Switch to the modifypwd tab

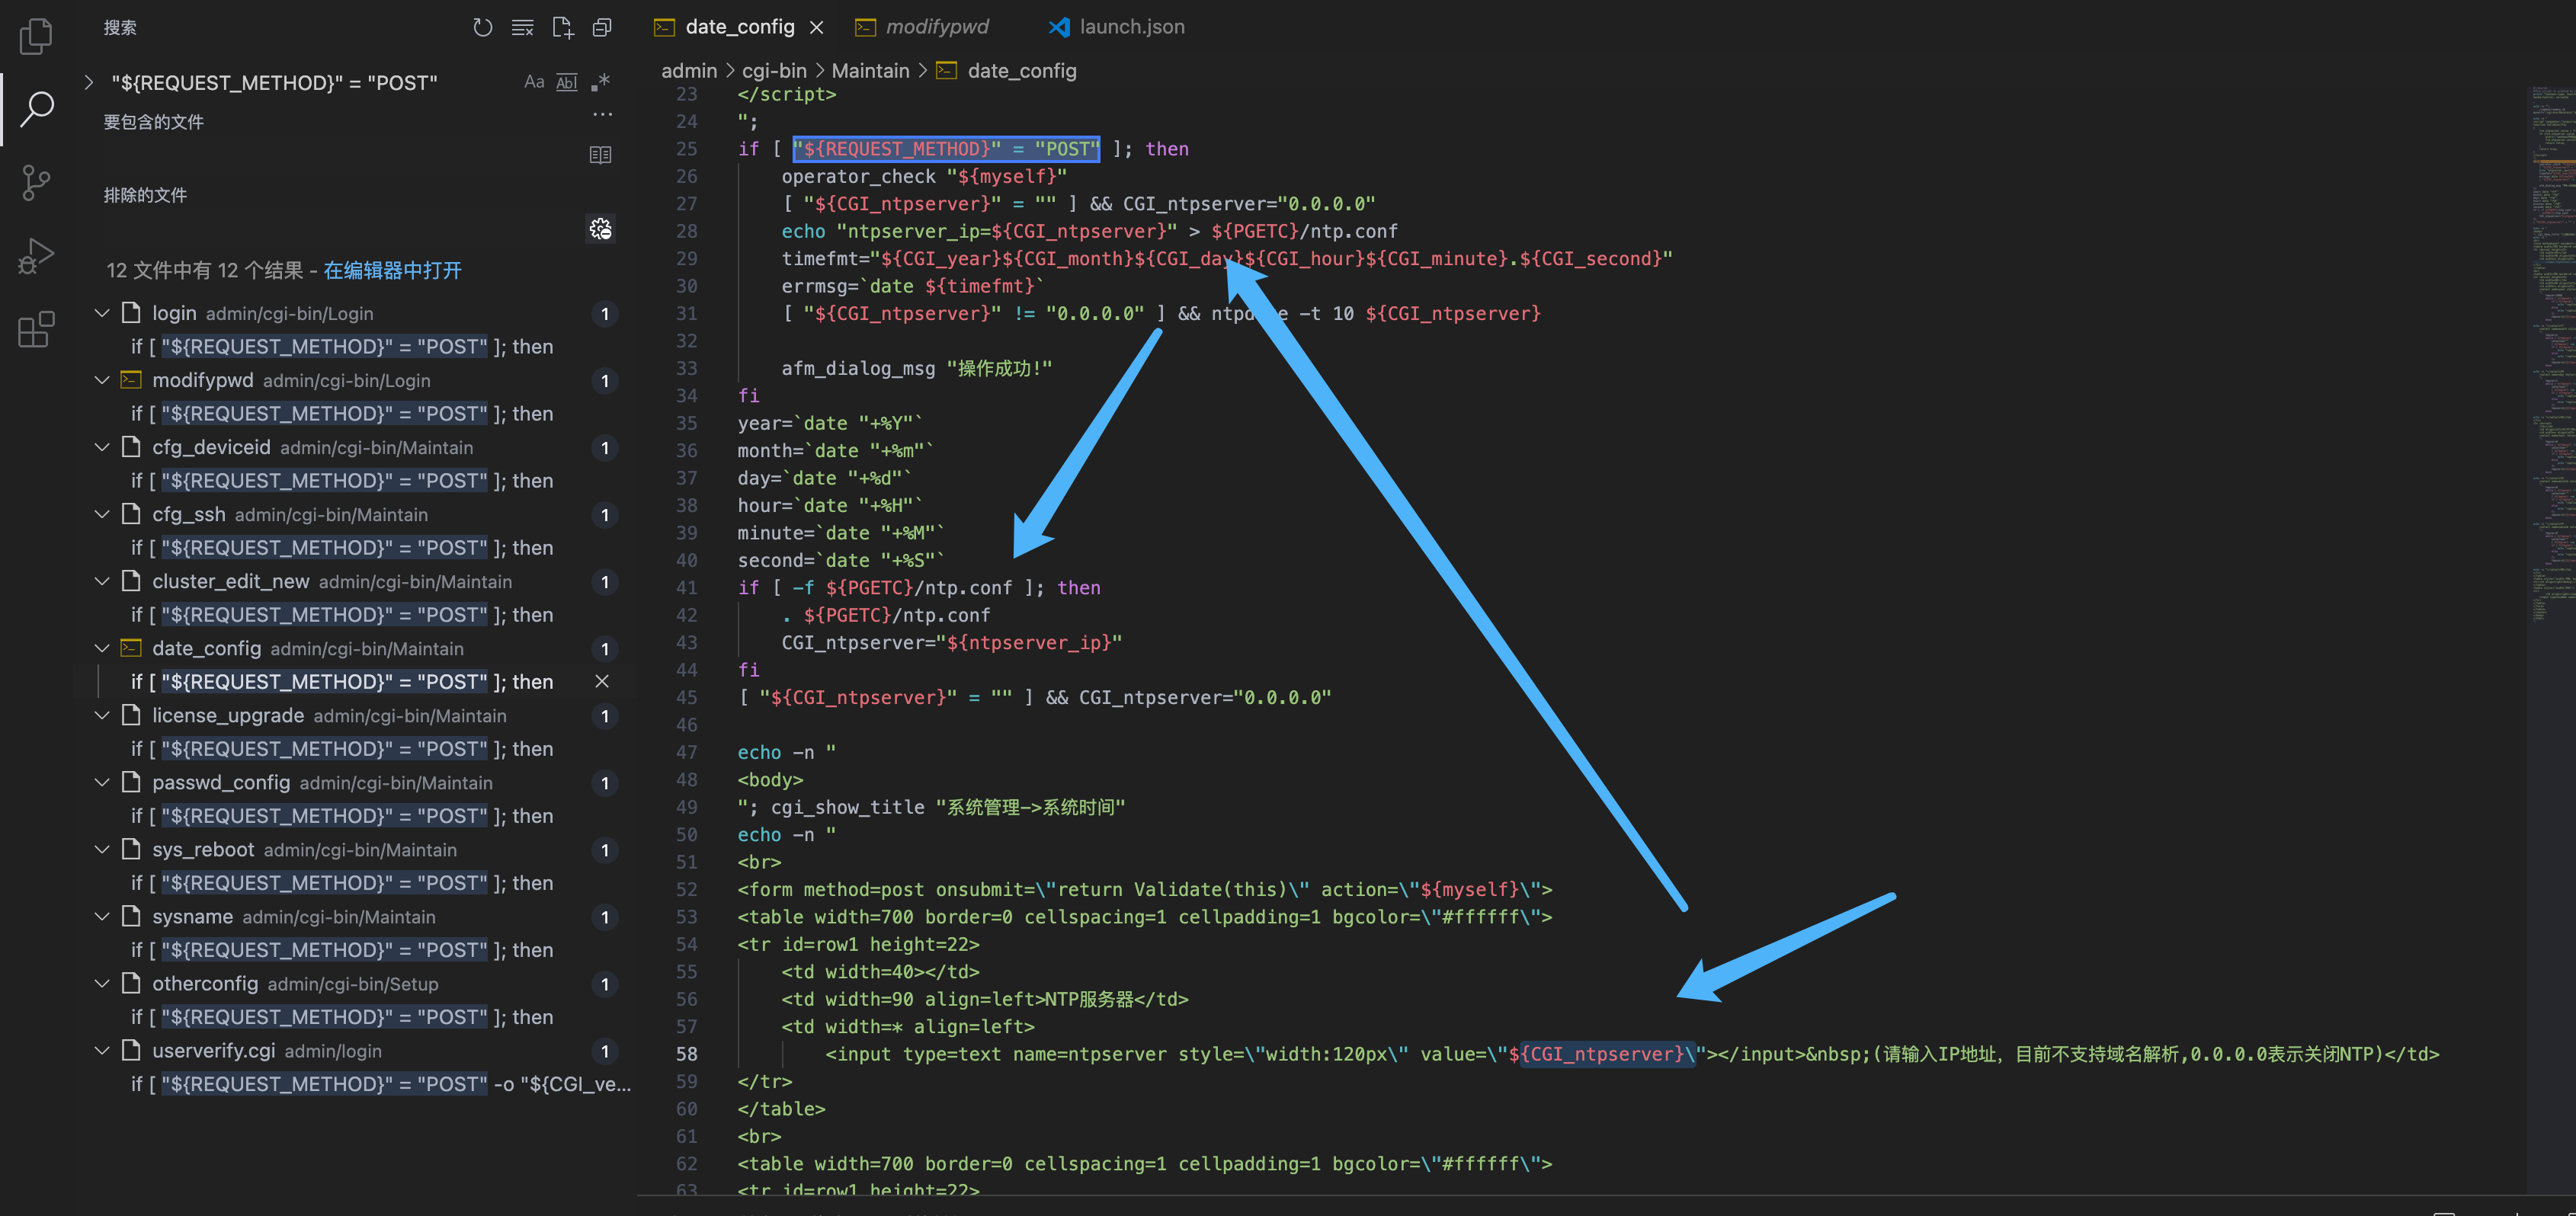click(936, 27)
